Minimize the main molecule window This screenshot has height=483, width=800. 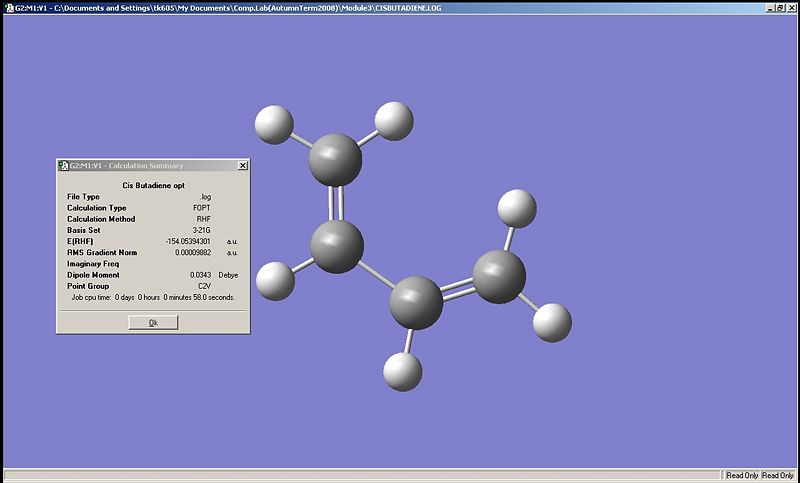click(x=770, y=8)
